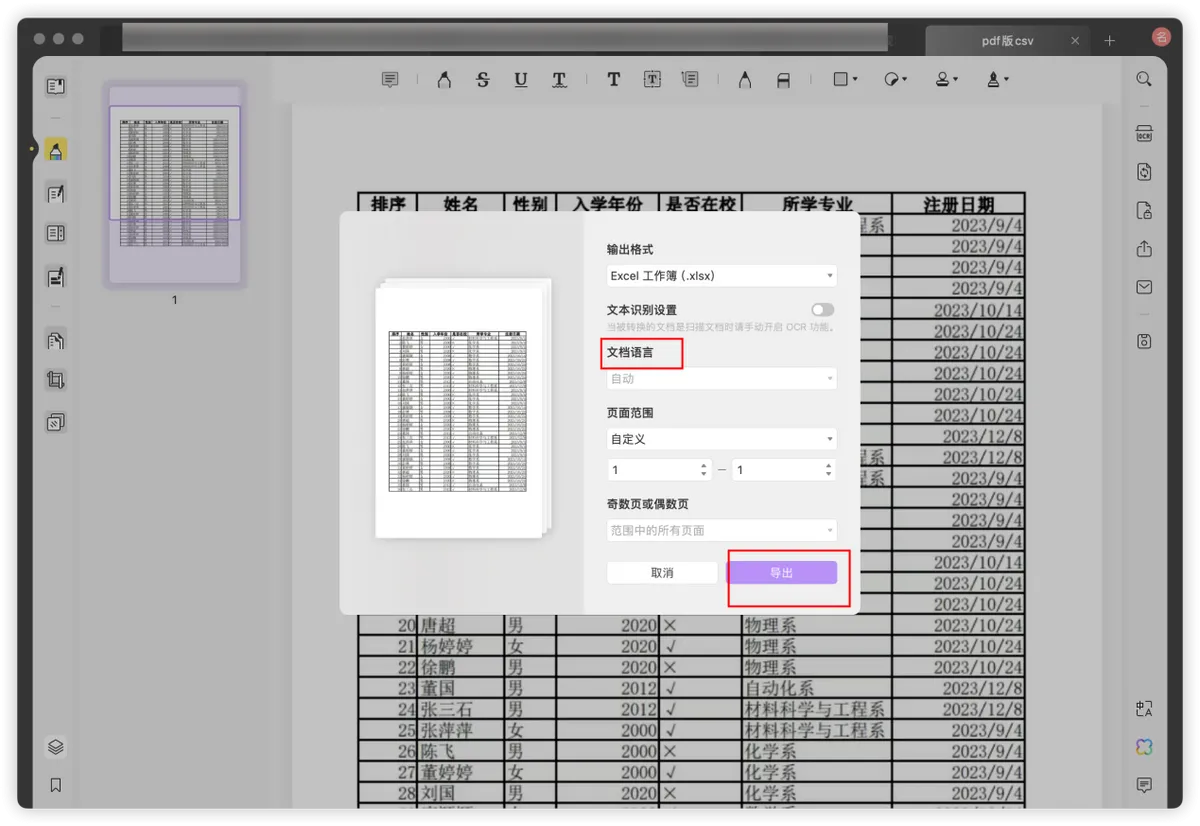Image resolution: width=1200 pixels, height=826 pixels.
Task: Open the 奇数页或偶数页 dropdown
Action: coord(721,530)
